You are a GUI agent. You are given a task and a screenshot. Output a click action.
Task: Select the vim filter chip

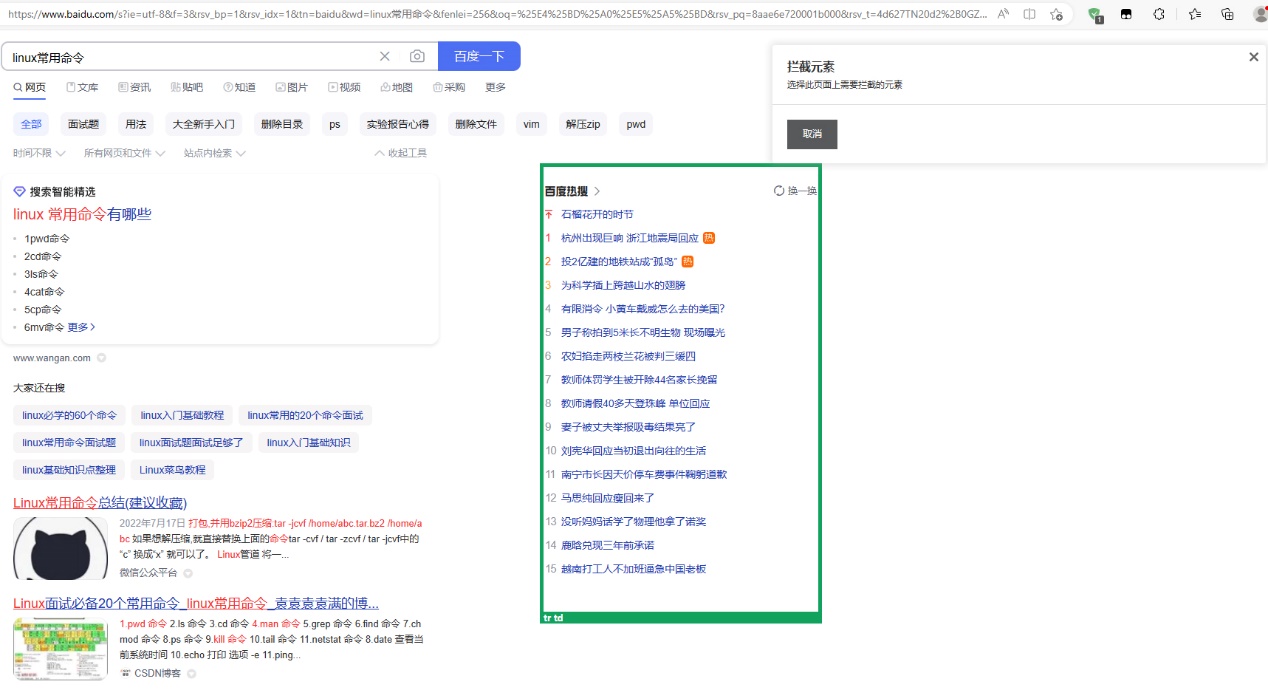pos(532,125)
